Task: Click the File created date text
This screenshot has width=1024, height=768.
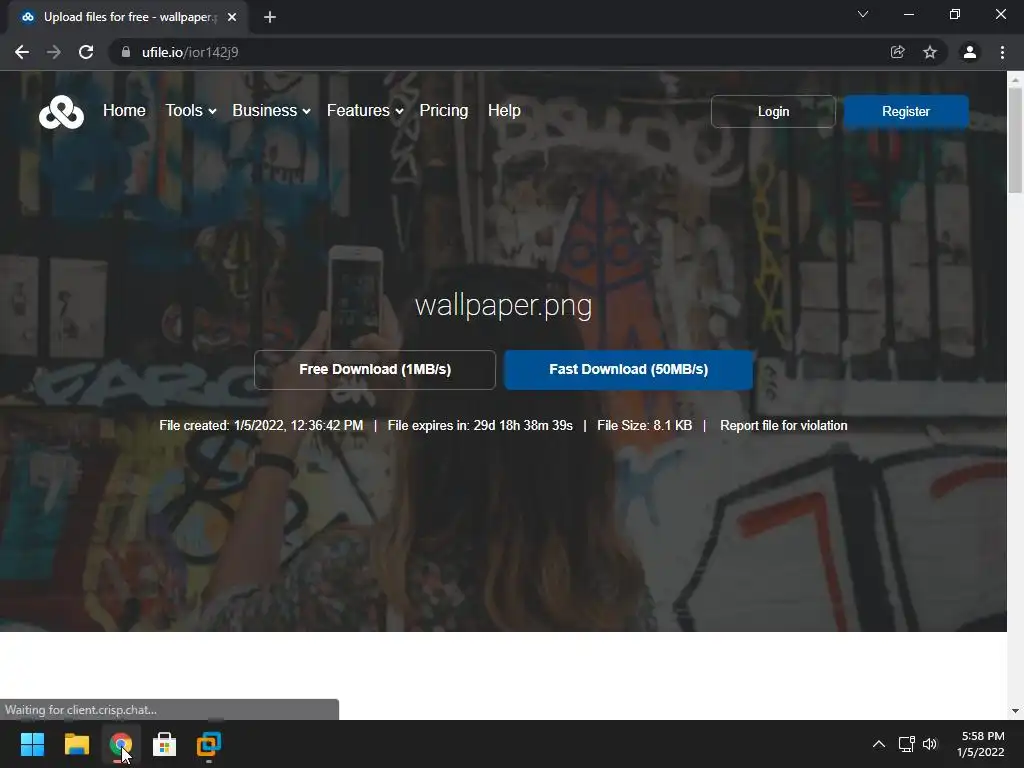Action: pyautogui.click(x=261, y=426)
